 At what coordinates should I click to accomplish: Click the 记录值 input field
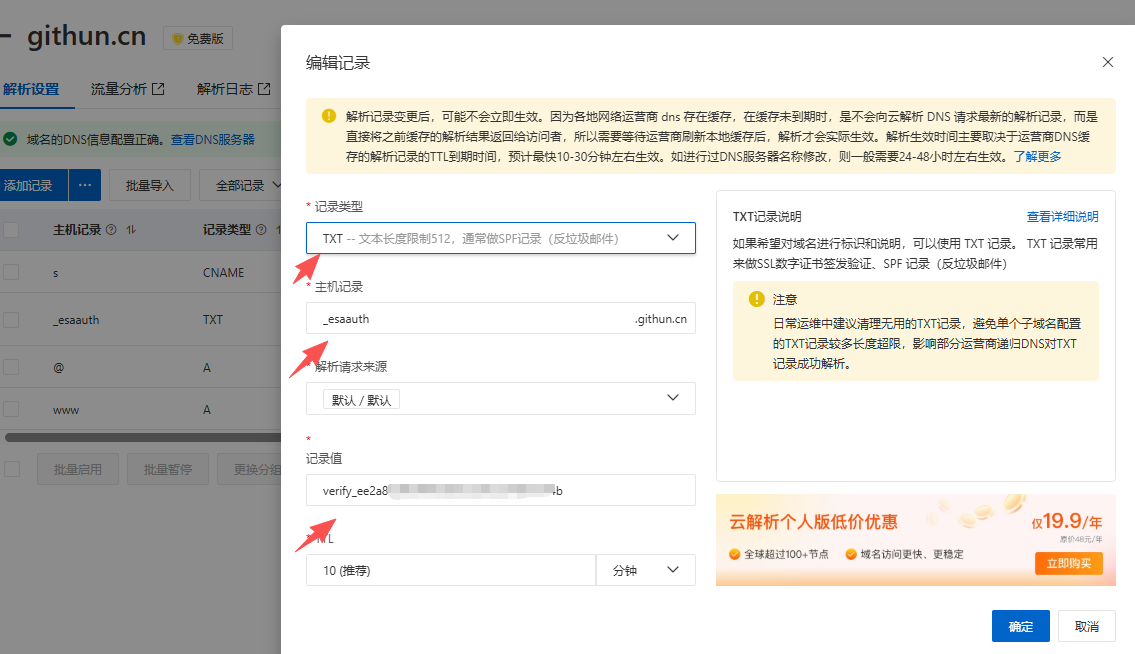pyautogui.click(x=500, y=490)
